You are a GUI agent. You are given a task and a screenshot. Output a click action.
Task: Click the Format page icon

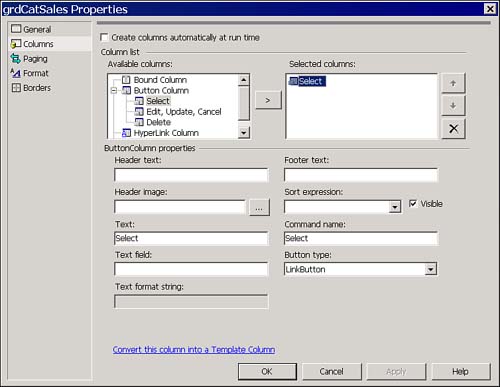pos(16,73)
